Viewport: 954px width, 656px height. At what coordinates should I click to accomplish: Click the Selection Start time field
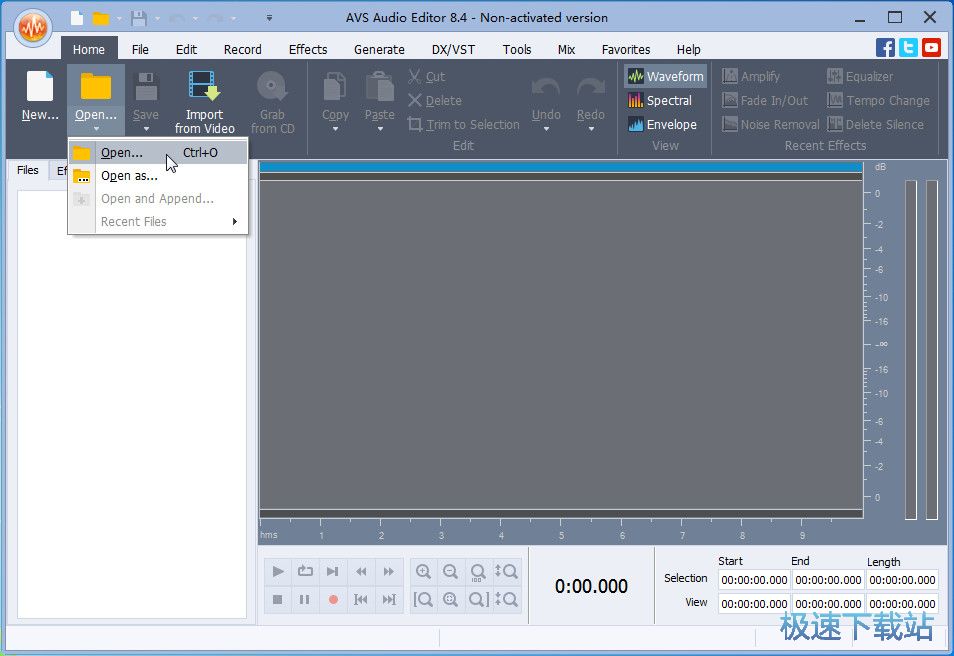754,580
